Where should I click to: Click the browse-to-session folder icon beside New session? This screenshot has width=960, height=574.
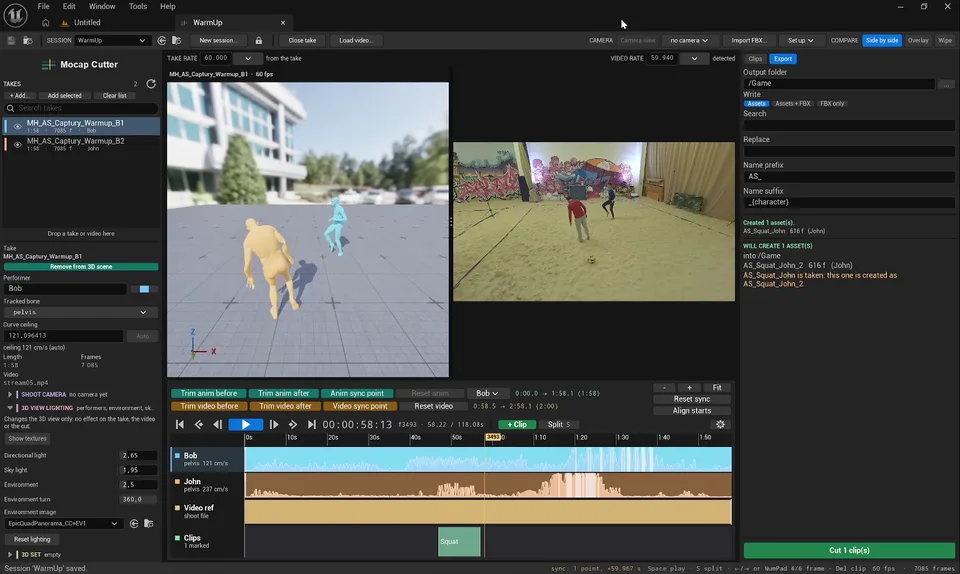[176, 40]
